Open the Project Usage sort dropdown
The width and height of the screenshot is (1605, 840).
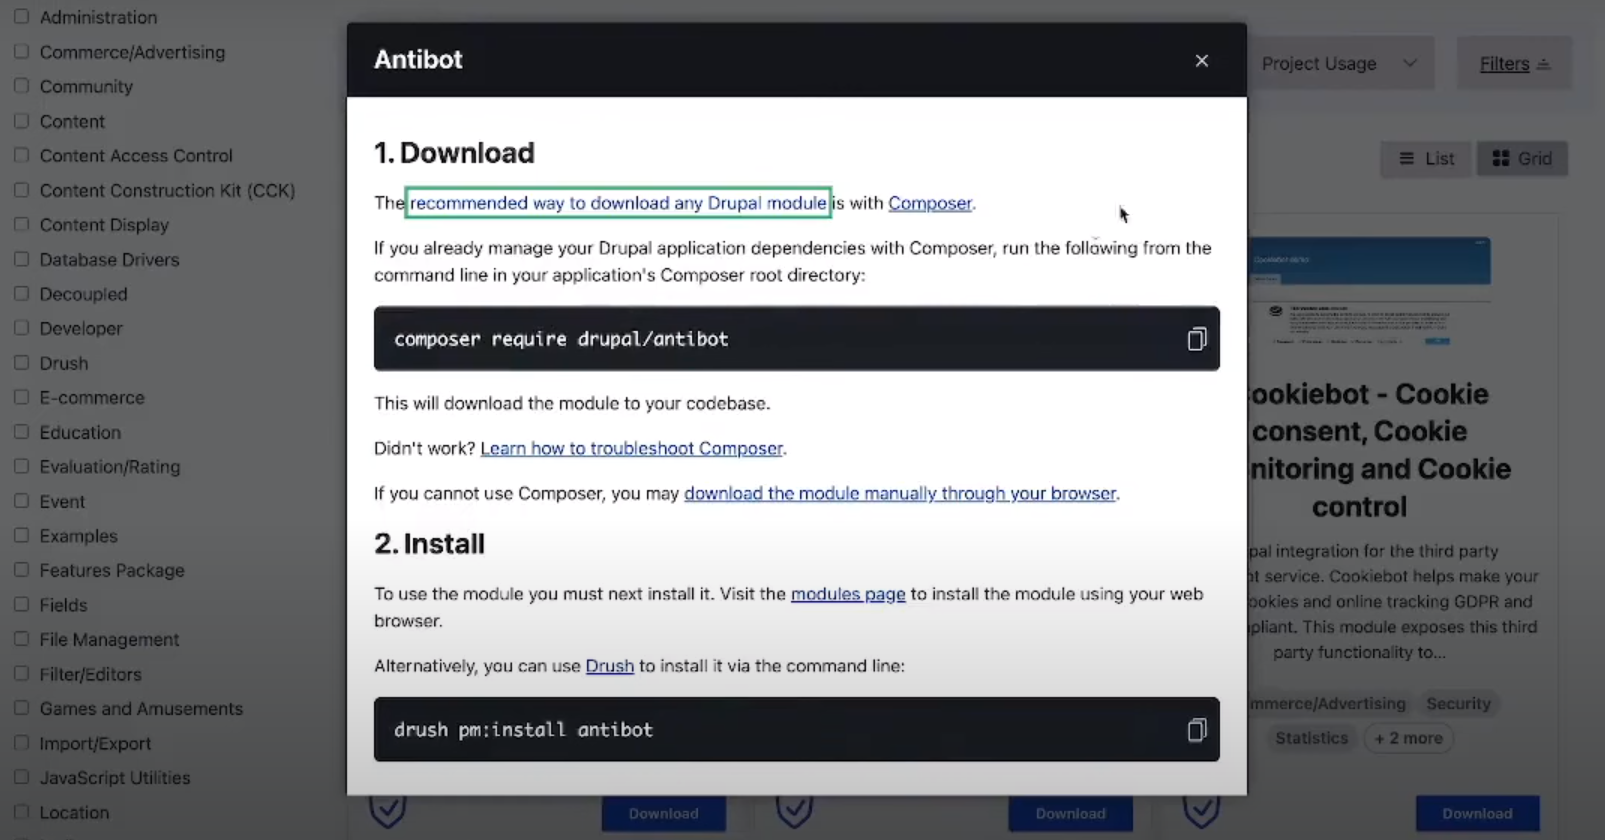pyautogui.click(x=1340, y=64)
